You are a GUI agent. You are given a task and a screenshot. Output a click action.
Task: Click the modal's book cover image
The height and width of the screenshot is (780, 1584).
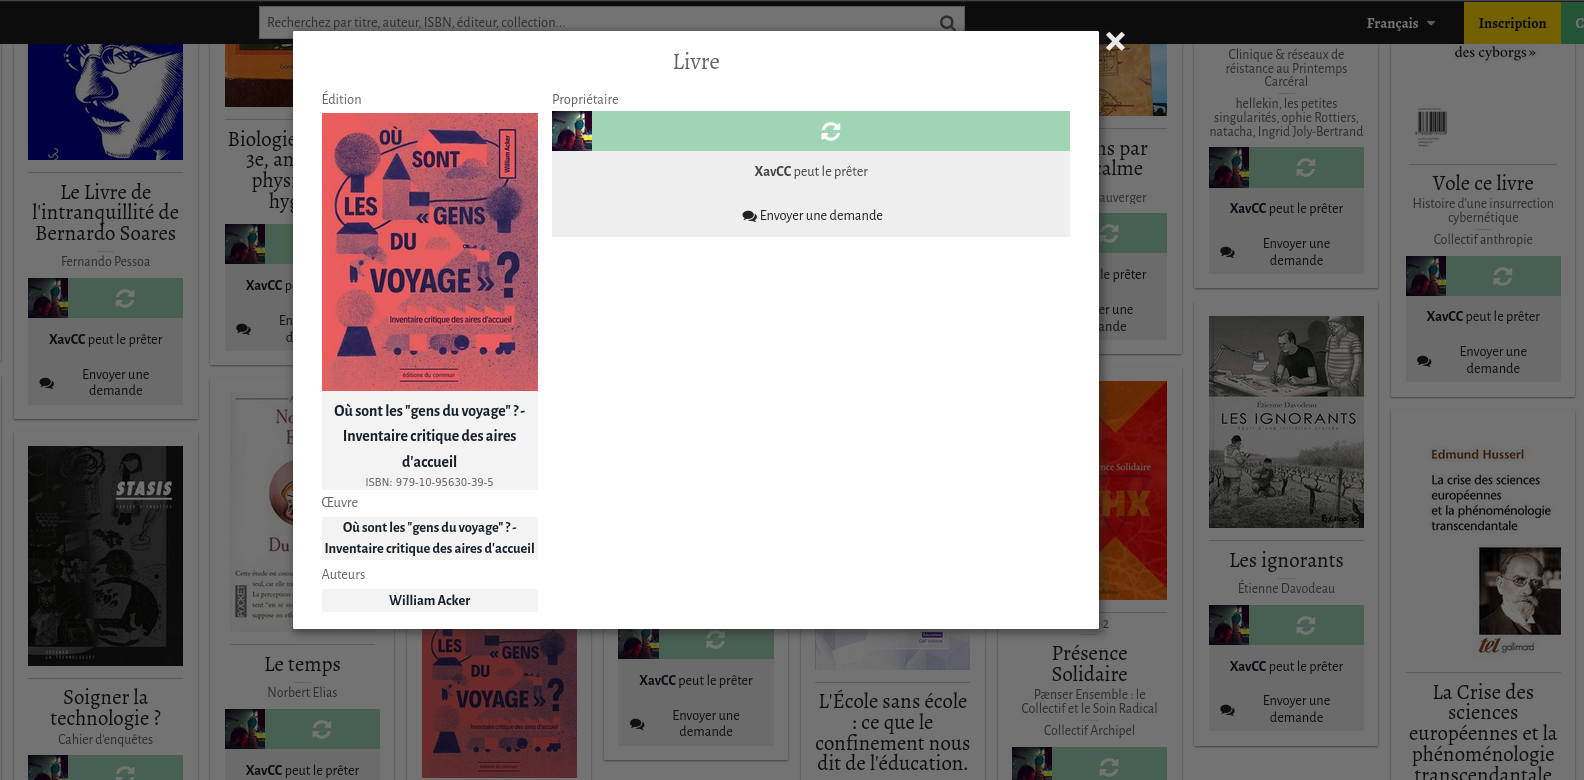pyautogui.click(x=430, y=252)
